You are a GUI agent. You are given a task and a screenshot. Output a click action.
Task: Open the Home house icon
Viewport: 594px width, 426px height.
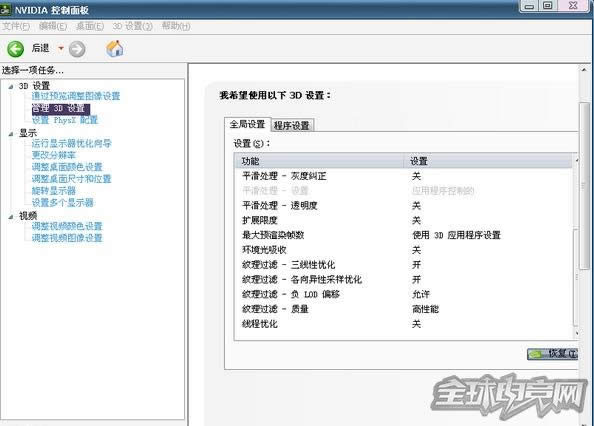click(x=115, y=48)
